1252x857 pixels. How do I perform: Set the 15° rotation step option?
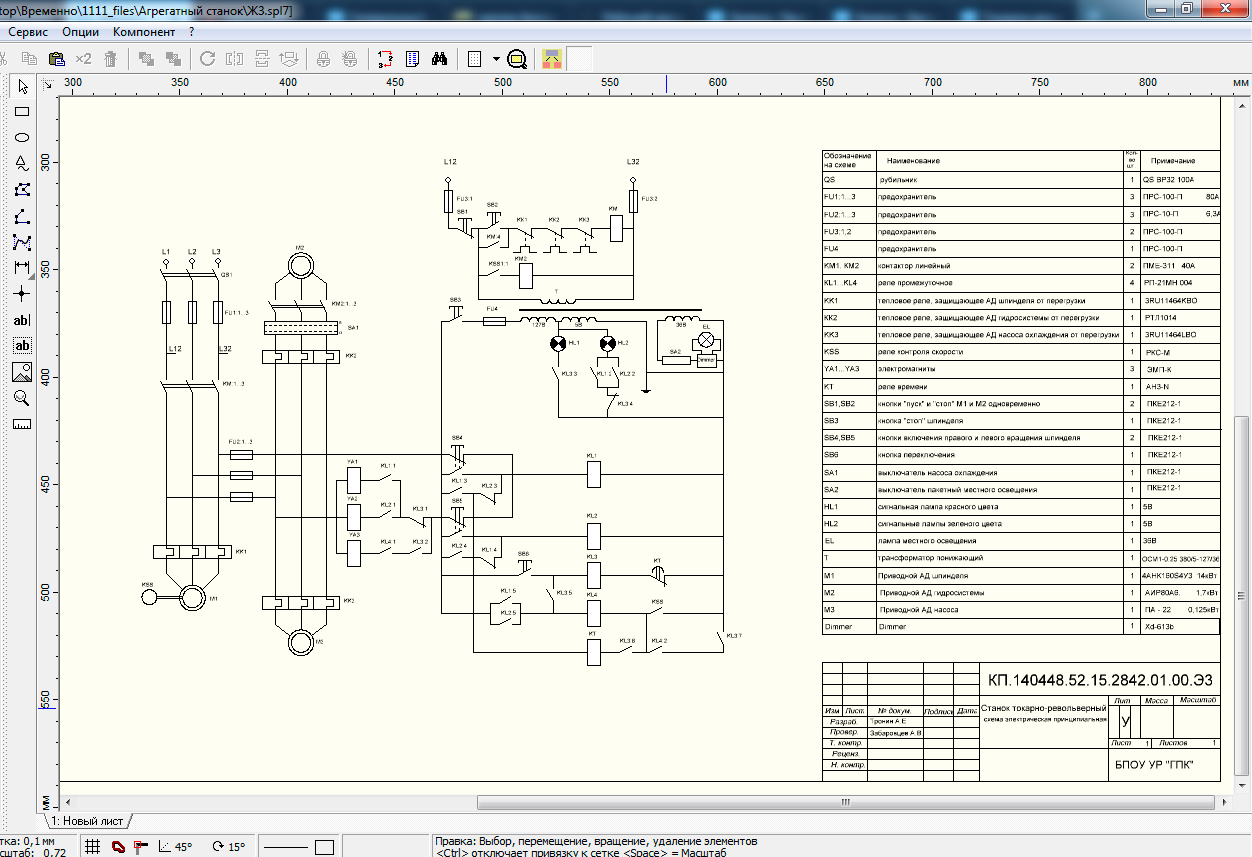point(229,846)
